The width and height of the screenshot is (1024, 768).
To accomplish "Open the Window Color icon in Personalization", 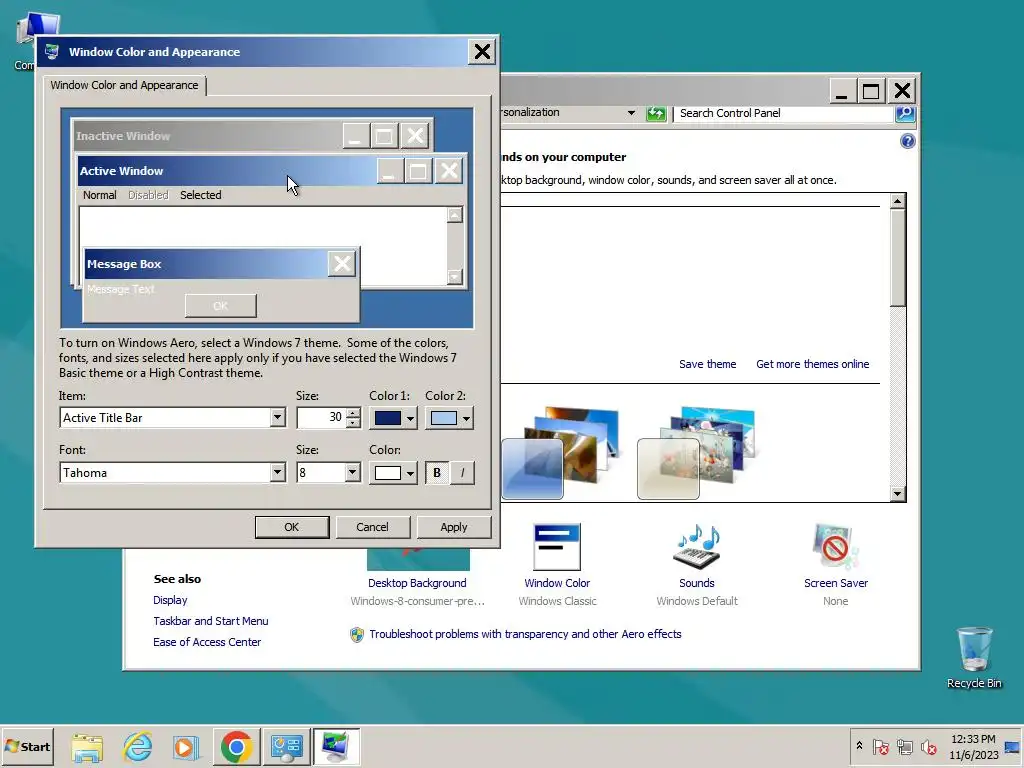I will coord(556,547).
